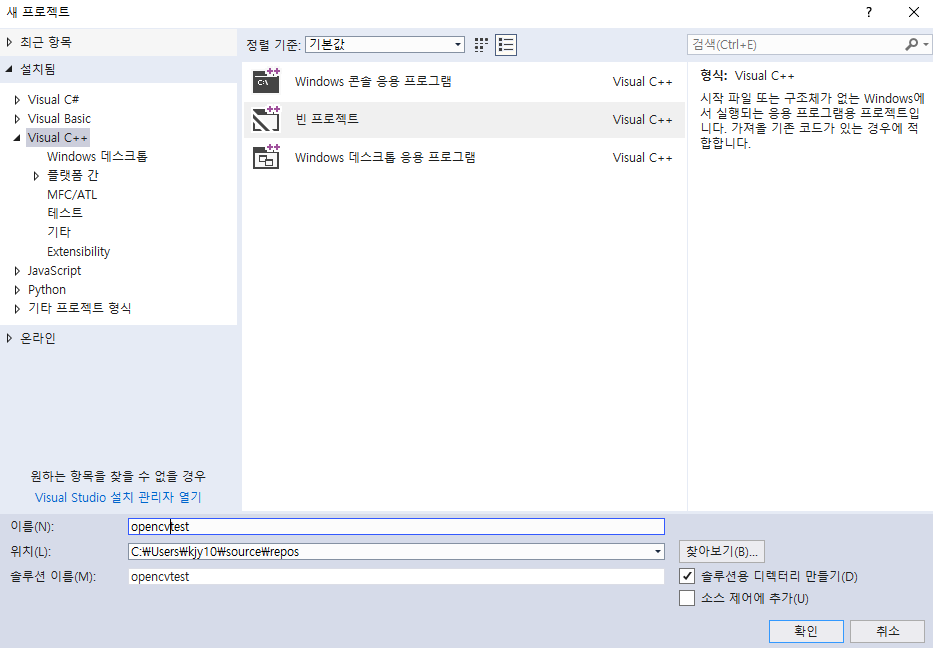The height and width of the screenshot is (648, 933).
Task: Click the empty project template icon
Action: 266,119
